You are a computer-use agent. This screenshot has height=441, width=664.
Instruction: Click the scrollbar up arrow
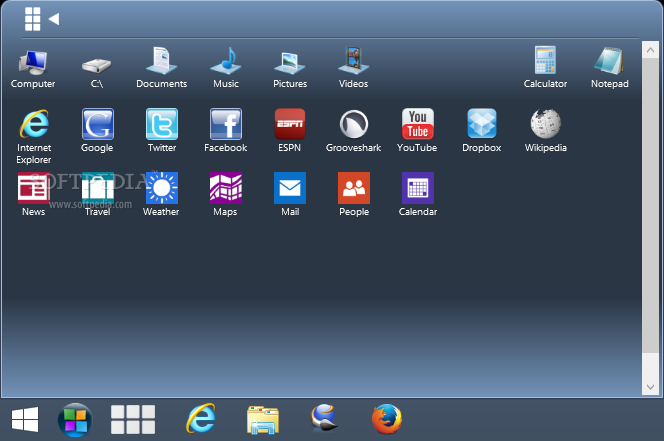pyautogui.click(x=650, y=50)
